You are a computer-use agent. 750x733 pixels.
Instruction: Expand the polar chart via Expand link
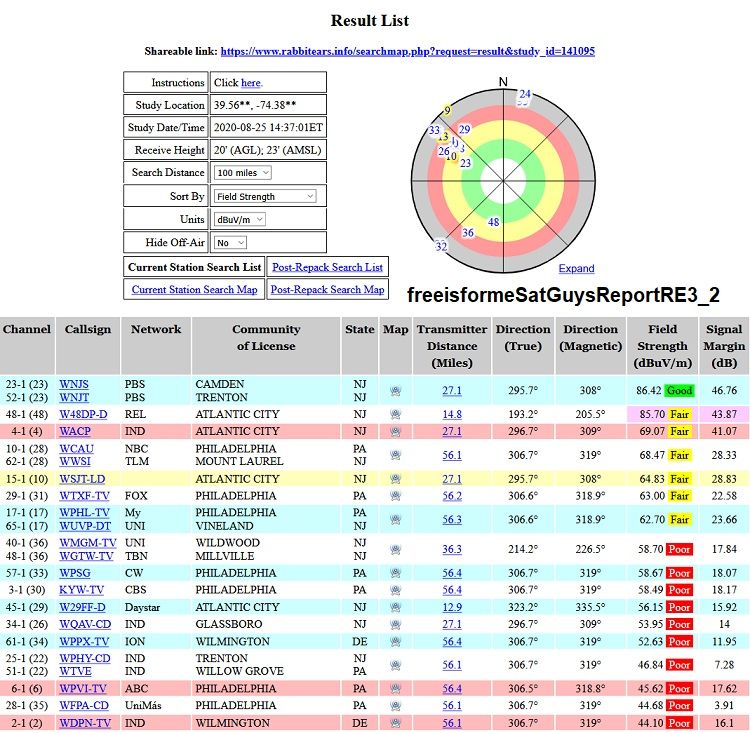[x=576, y=268]
